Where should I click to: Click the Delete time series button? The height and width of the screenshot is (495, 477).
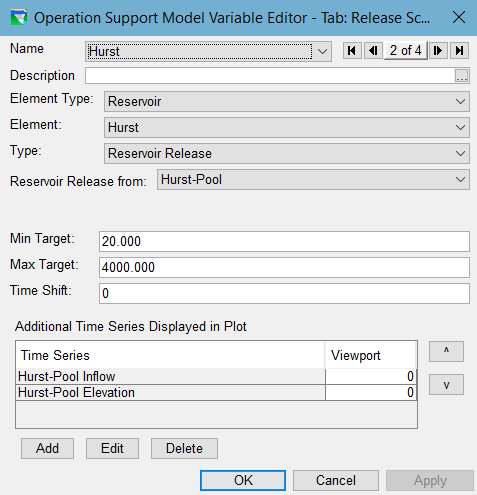tap(184, 448)
